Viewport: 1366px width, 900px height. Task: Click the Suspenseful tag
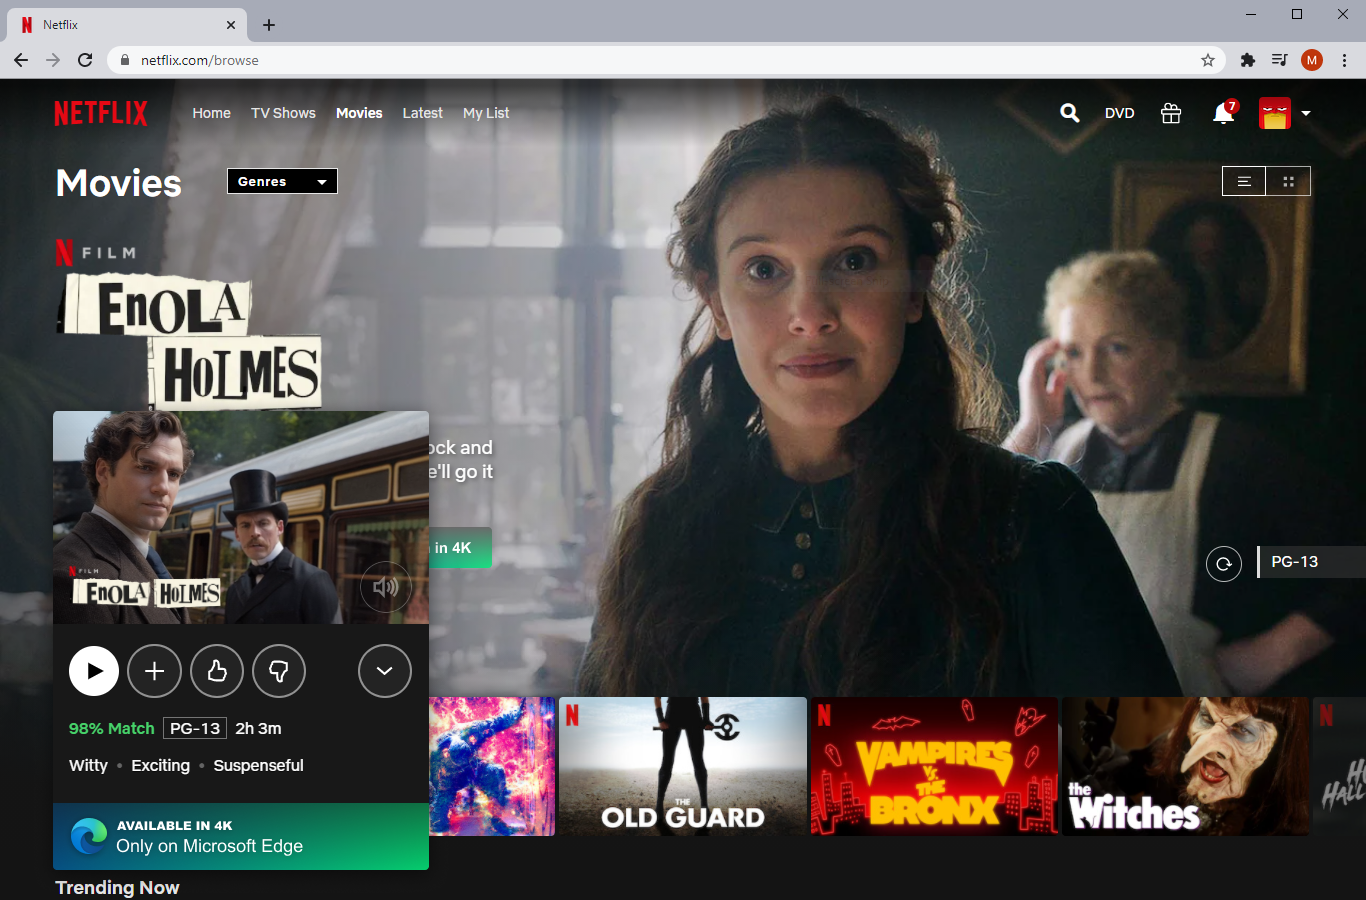pos(258,765)
